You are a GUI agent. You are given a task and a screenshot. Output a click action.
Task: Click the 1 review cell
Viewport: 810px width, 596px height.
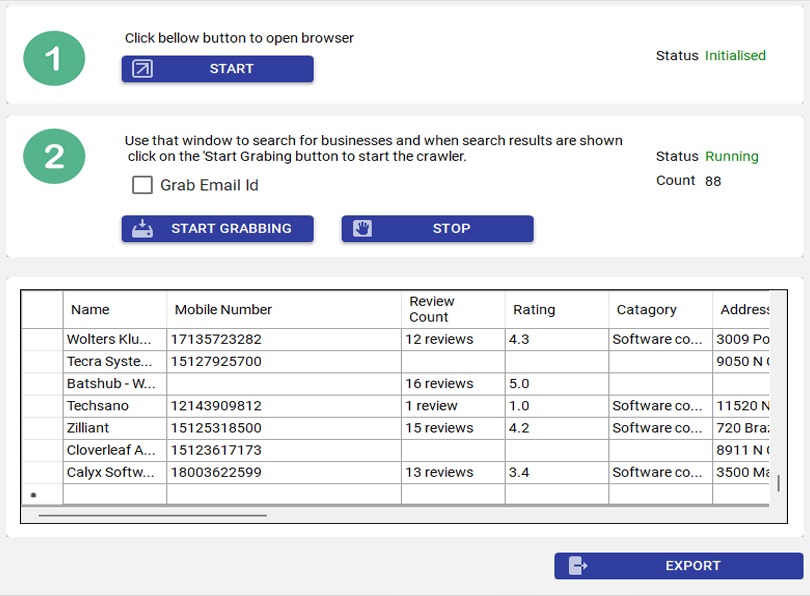[x=453, y=406]
